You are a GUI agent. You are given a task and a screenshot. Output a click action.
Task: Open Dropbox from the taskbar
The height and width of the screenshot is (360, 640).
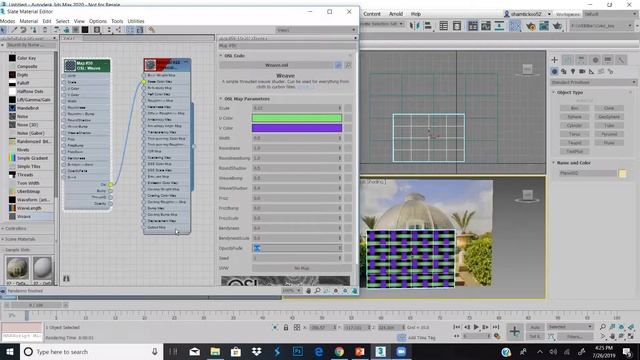pos(256,351)
